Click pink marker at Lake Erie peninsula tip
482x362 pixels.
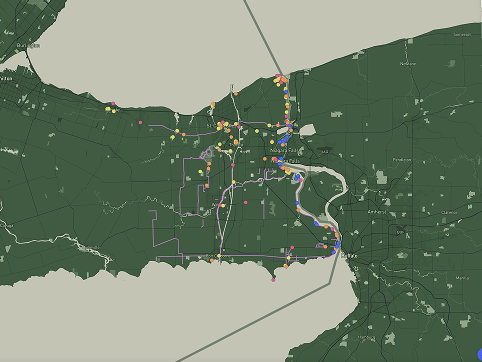pyautogui.click(x=273, y=280)
